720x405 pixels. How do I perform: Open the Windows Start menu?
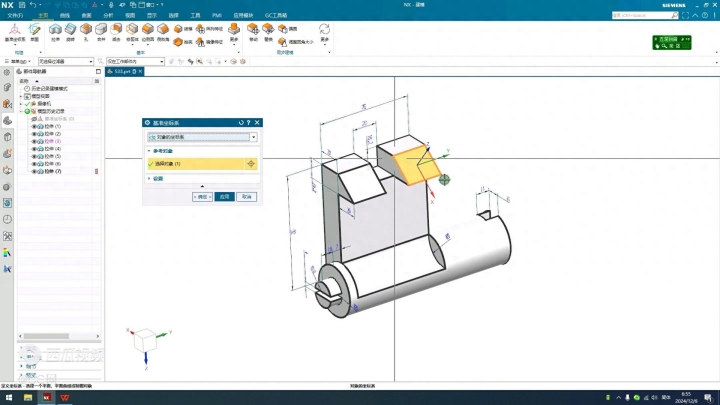[9, 398]
